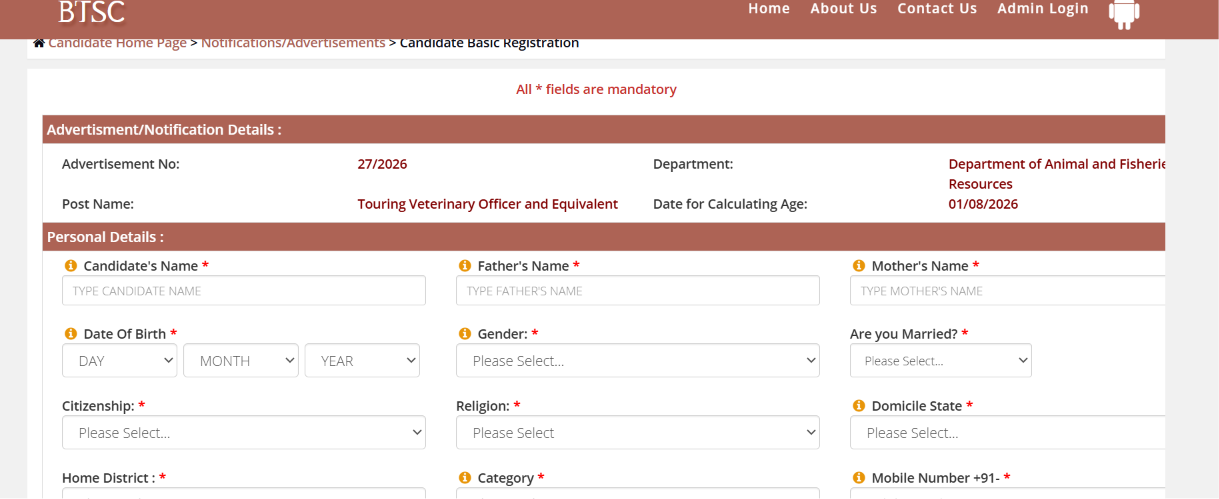Click info icon beside Mother's Name

858,266
